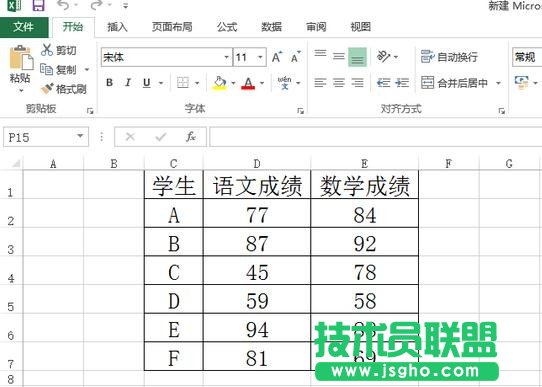Switch to the 公式 (Formulas) ribbon tab
The height and width of the screenshot is (387, 542).
coord(227,27)
